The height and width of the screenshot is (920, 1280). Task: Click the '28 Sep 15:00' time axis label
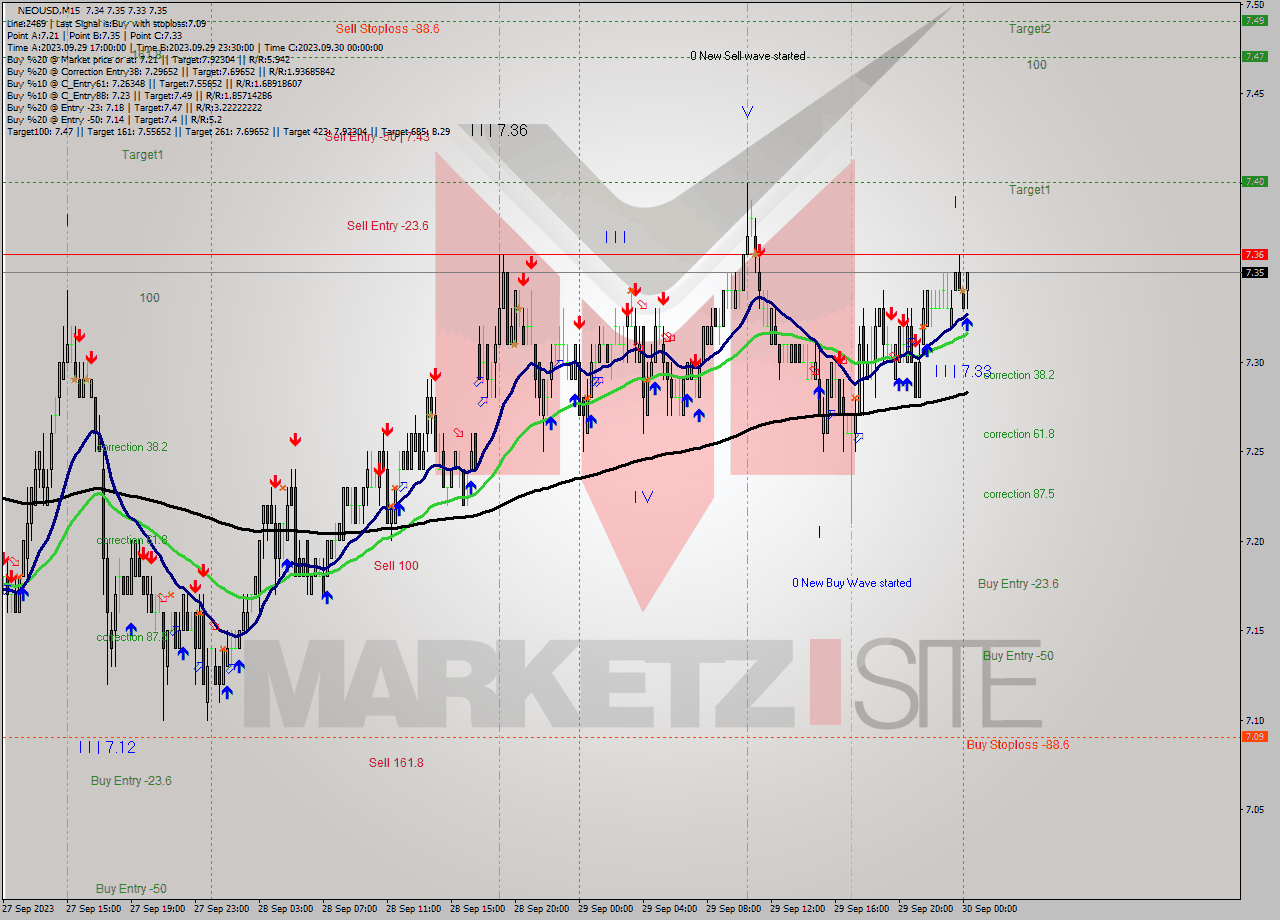[477, 909]
